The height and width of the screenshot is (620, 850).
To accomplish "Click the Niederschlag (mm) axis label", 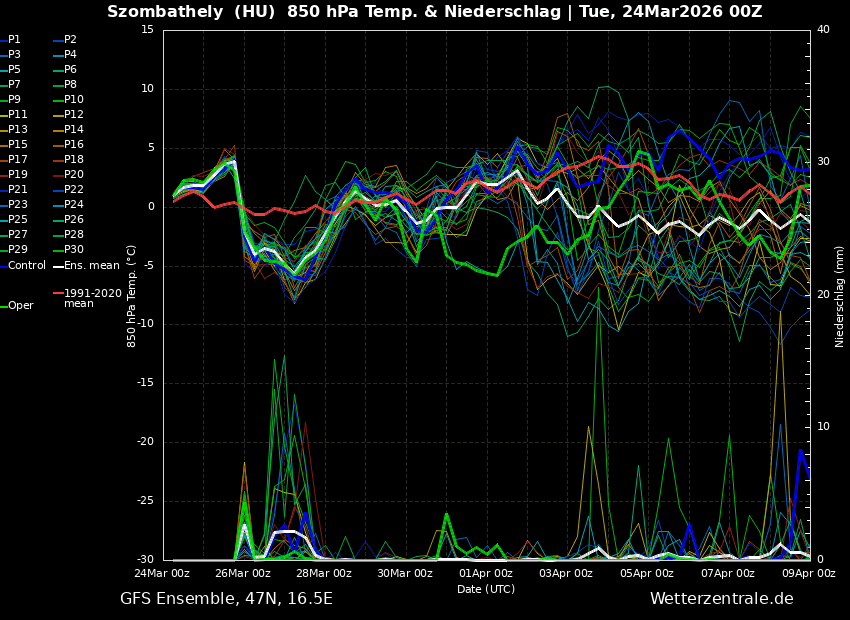I will pyautogui.click(x=840, y=296).
